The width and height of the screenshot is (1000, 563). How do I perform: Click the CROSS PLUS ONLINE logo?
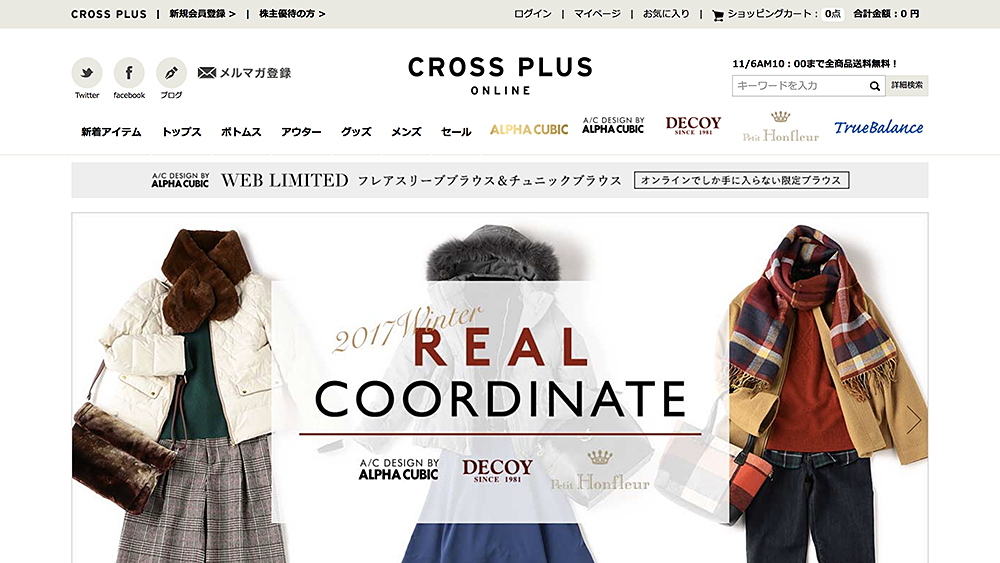point(501,76)
